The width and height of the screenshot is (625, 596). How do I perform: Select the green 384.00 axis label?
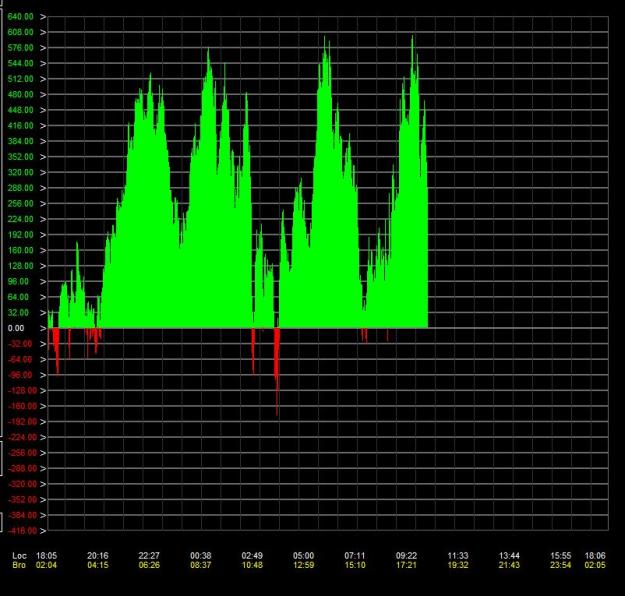pos(20,141)
